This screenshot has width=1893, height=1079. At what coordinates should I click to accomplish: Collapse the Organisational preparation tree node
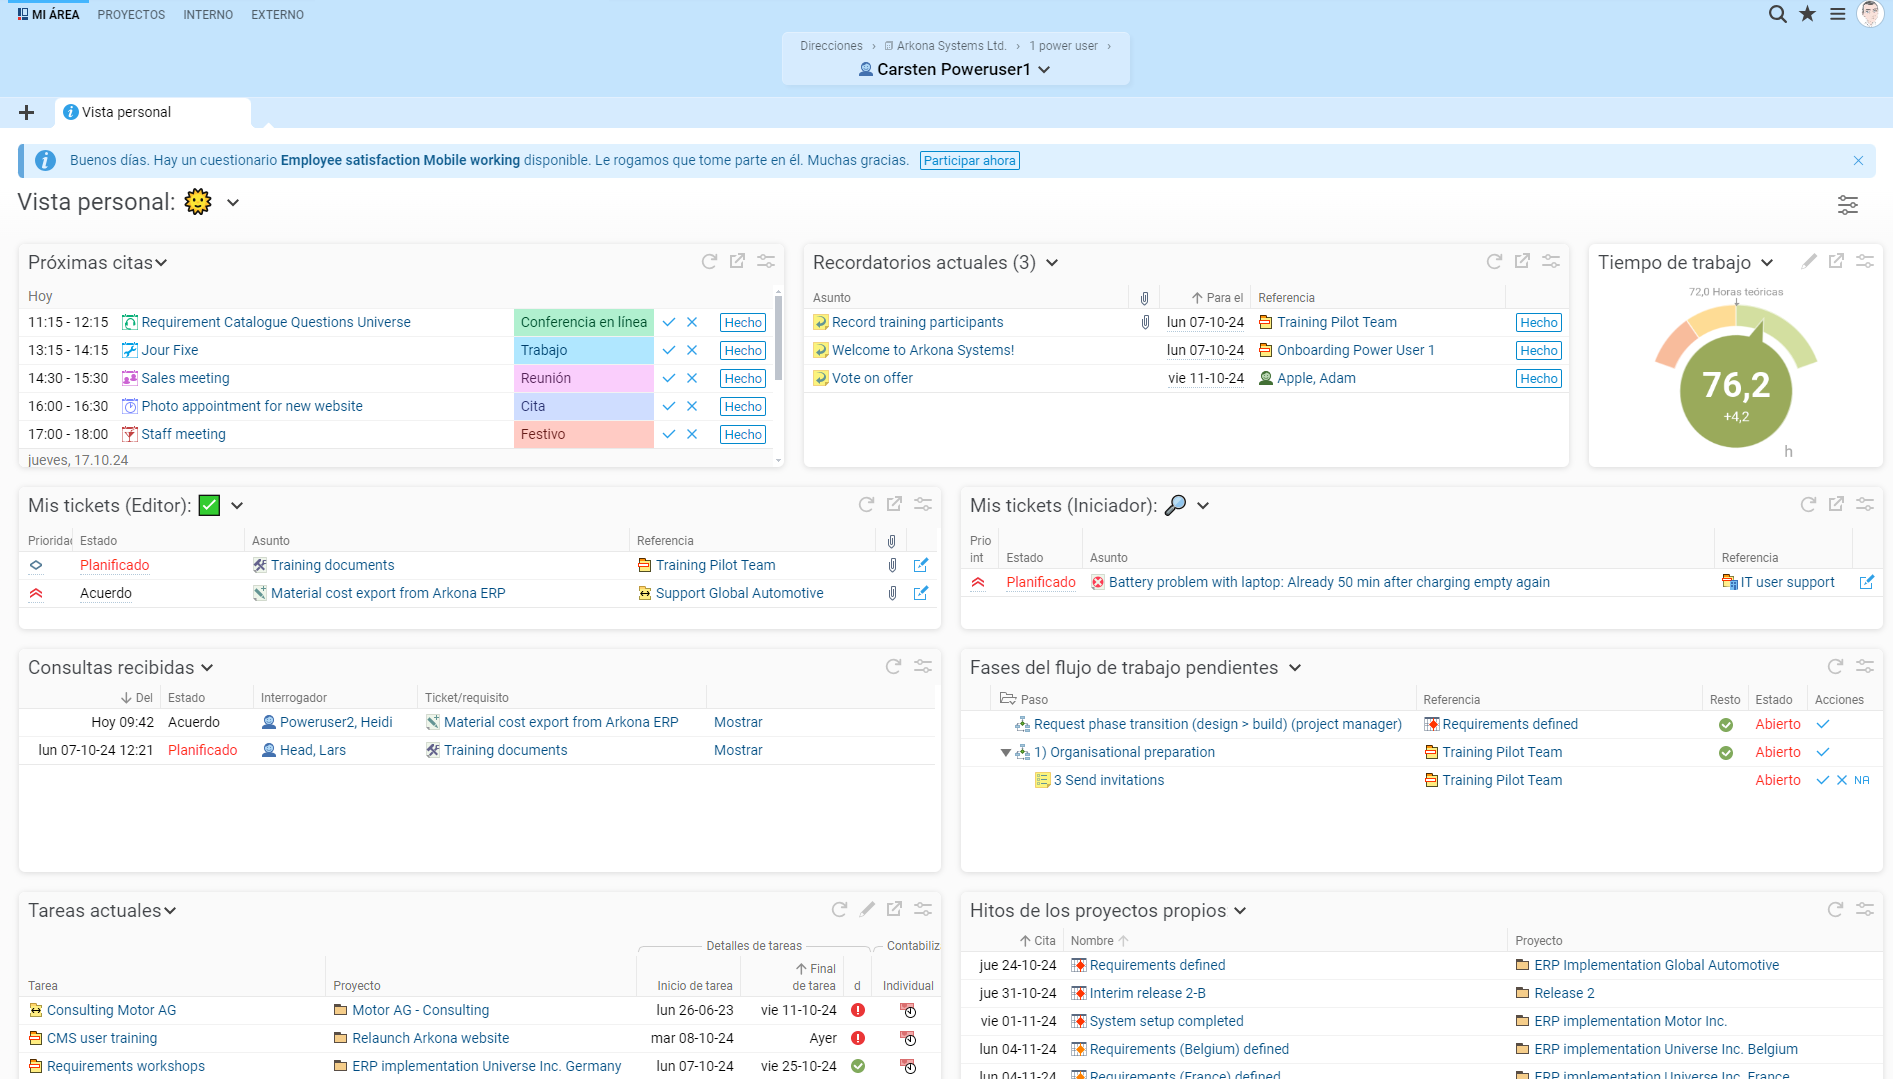click(1005, 752)
